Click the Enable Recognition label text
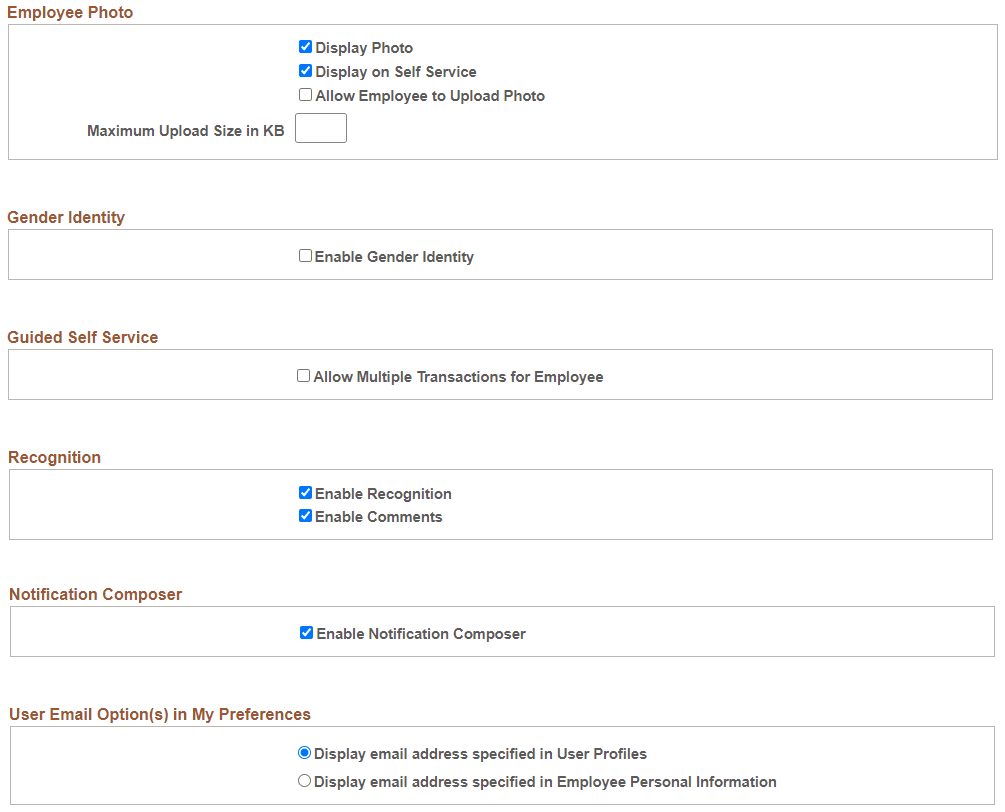Image resolution: width=1005 pixels, height=812 pixels. (x=383, y=493)
